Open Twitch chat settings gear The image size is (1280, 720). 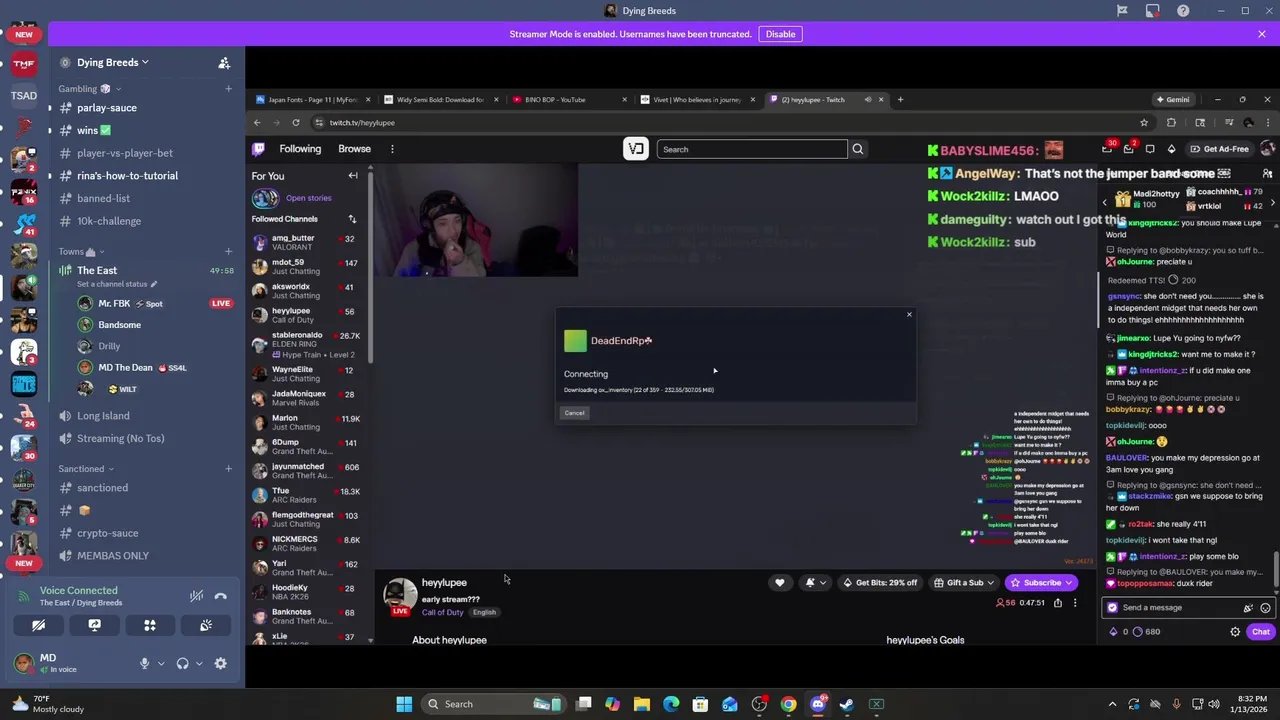[1235, 632]
